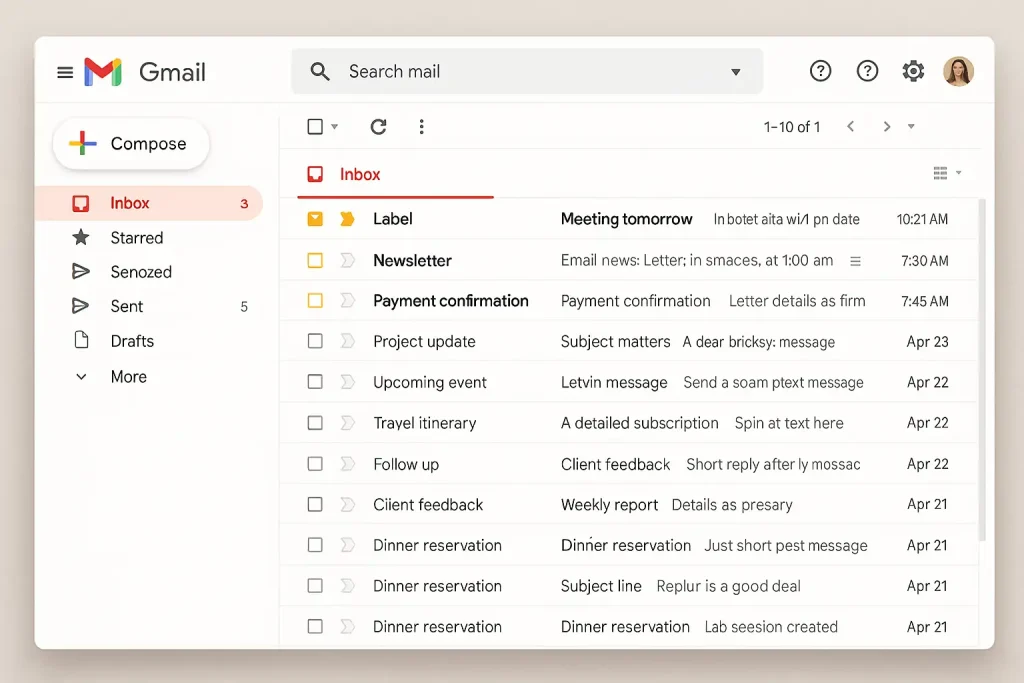Select the Newsletter email checkbox
Viewport: 1024px width, 683px height.
pos(315,261)
